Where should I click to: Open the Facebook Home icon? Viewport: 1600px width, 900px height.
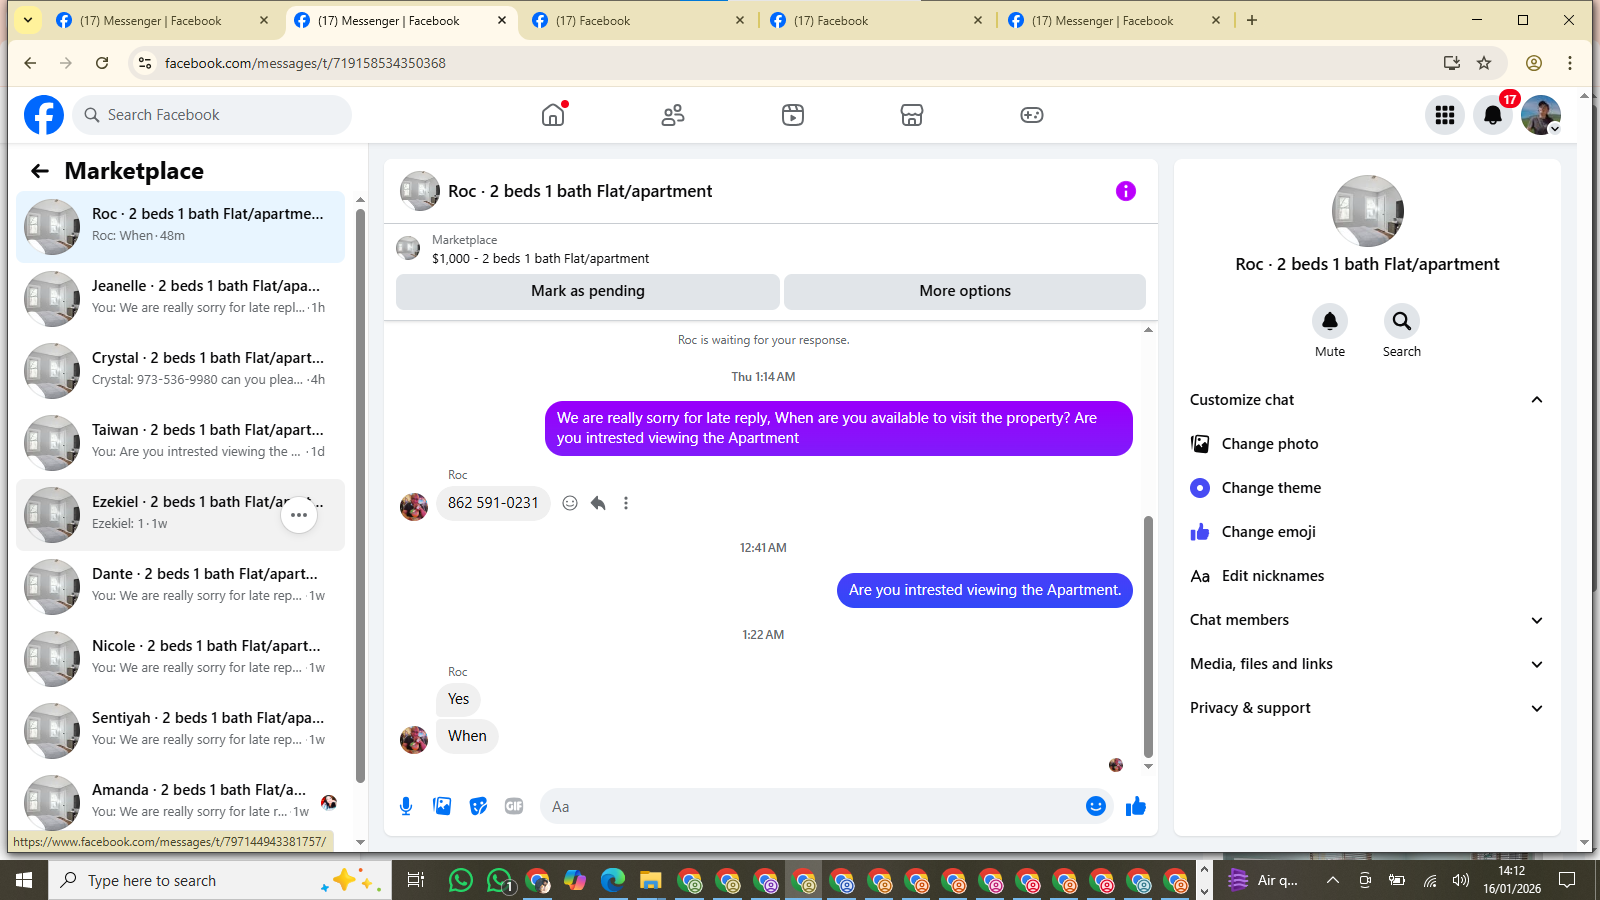coord(553,115)
